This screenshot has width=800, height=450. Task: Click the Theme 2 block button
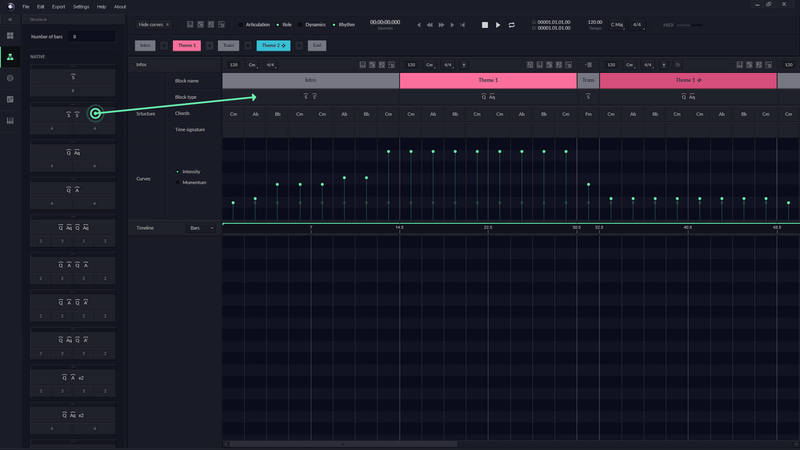273,46
